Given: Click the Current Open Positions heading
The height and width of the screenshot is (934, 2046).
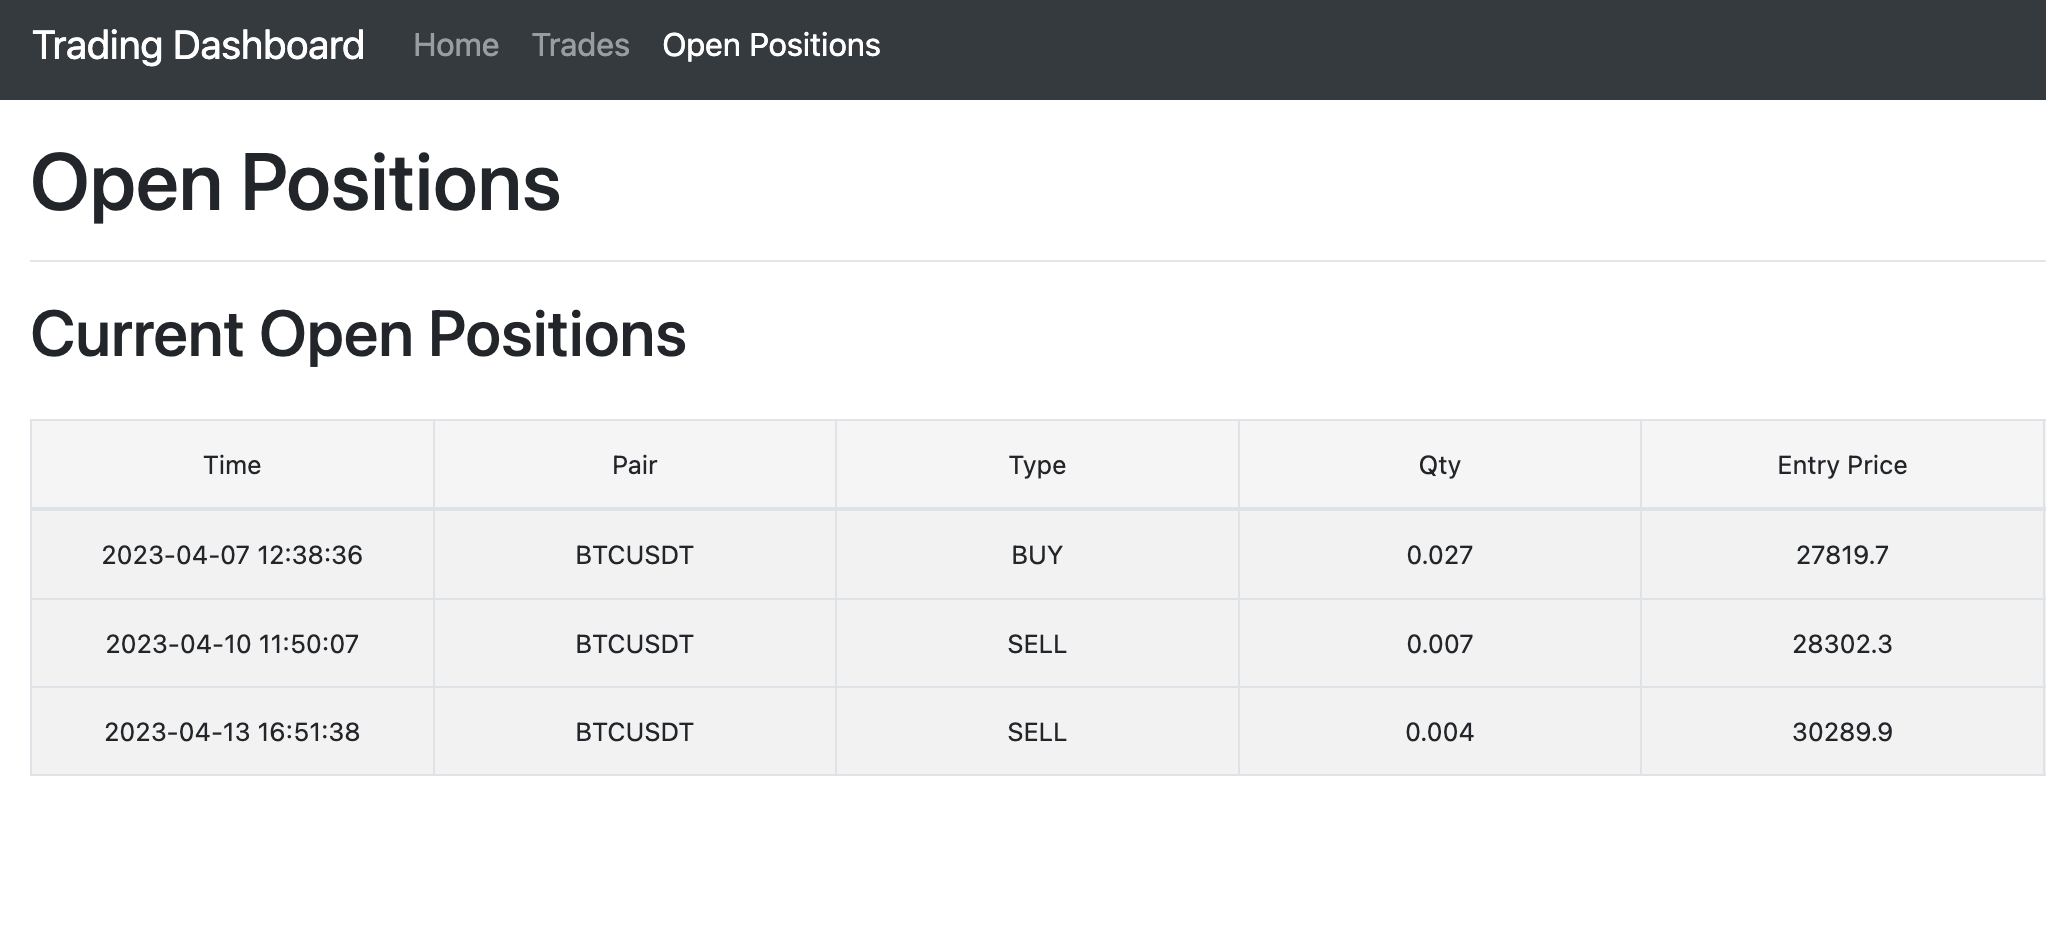Looking at the screenshot, I should click(x=358, y=334).
